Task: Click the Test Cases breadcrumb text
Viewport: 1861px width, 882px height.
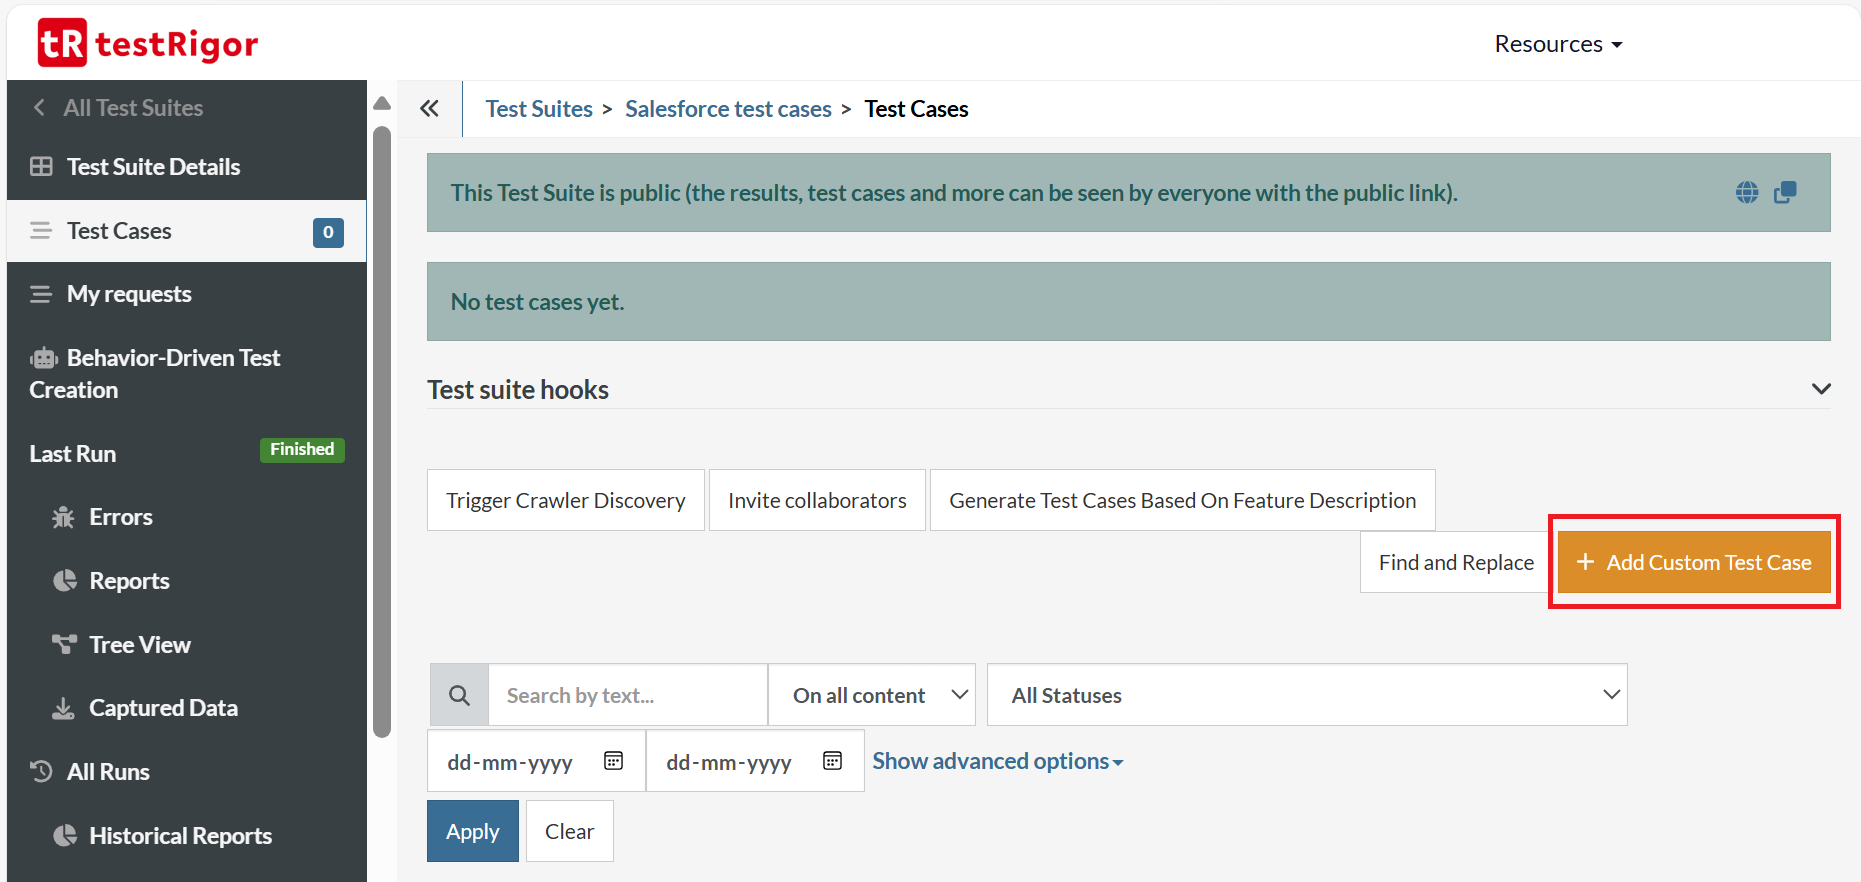Action: [x=916, y=109]
